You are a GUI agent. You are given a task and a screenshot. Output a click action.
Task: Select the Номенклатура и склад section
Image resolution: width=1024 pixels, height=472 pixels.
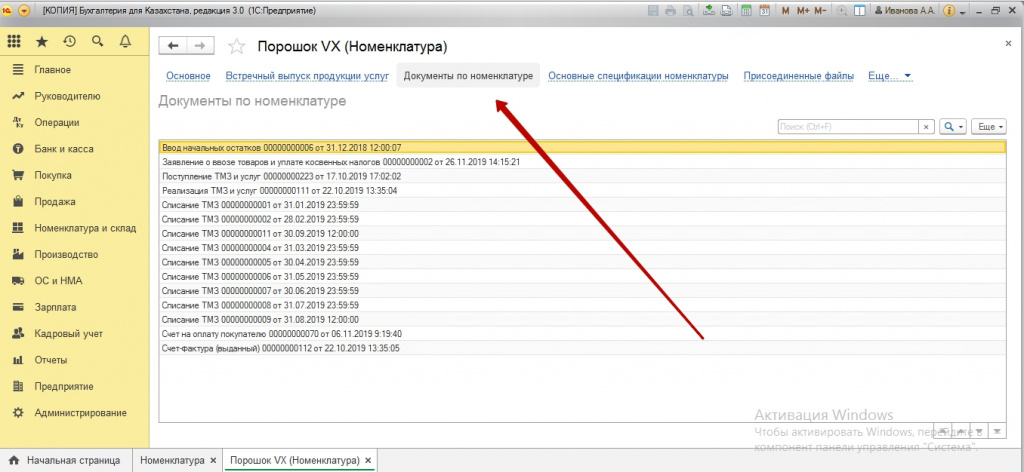pyautogui.click(x=85, y=228)
